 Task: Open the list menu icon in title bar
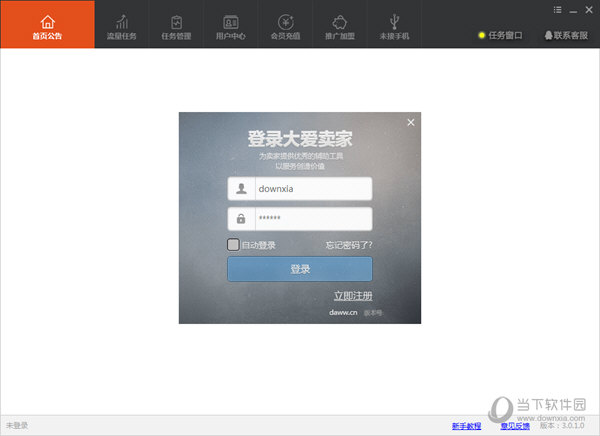[558, 10]
